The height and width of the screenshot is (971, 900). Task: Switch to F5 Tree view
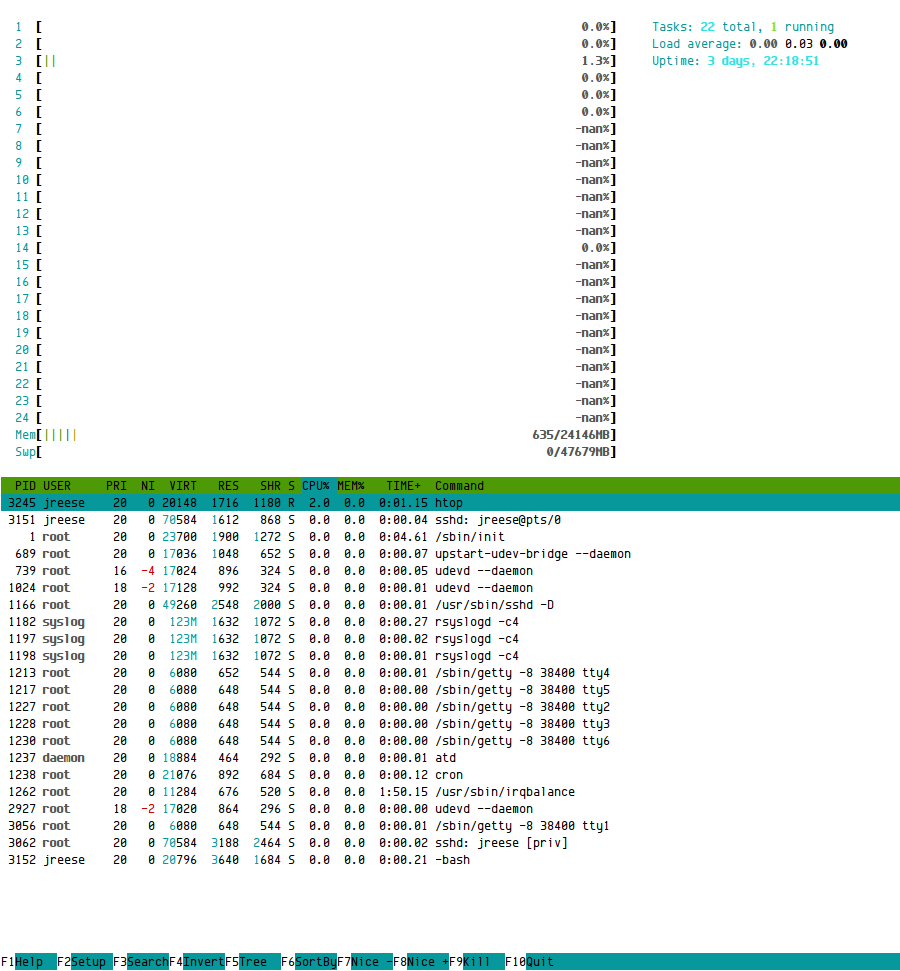pyautogui.click(x=253, y=962)
